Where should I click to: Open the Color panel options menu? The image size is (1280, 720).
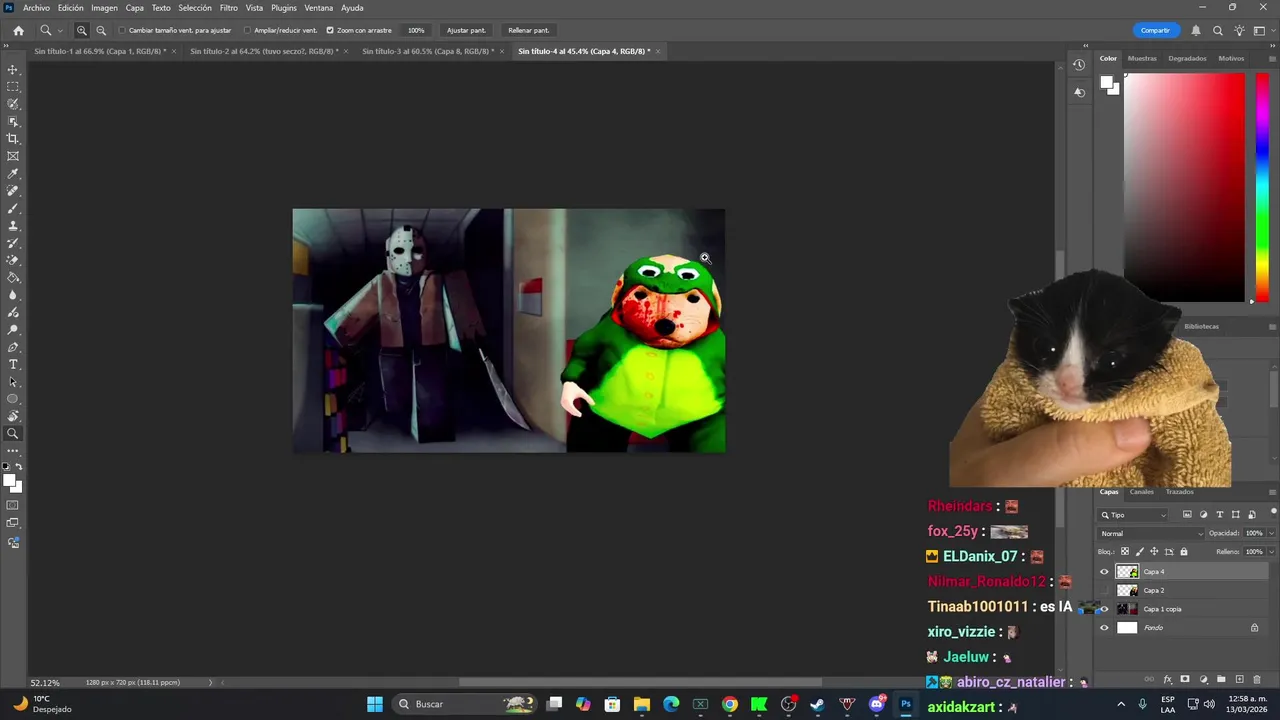pyautogui.click(x=1272, y=58)
